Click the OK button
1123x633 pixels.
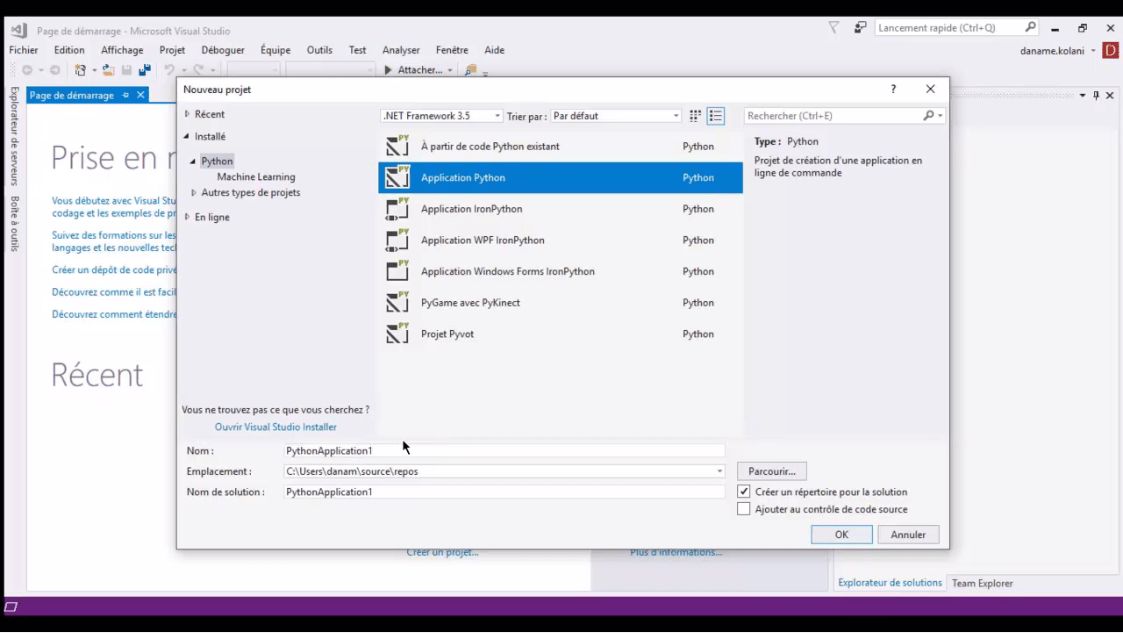tap(842, 535)
